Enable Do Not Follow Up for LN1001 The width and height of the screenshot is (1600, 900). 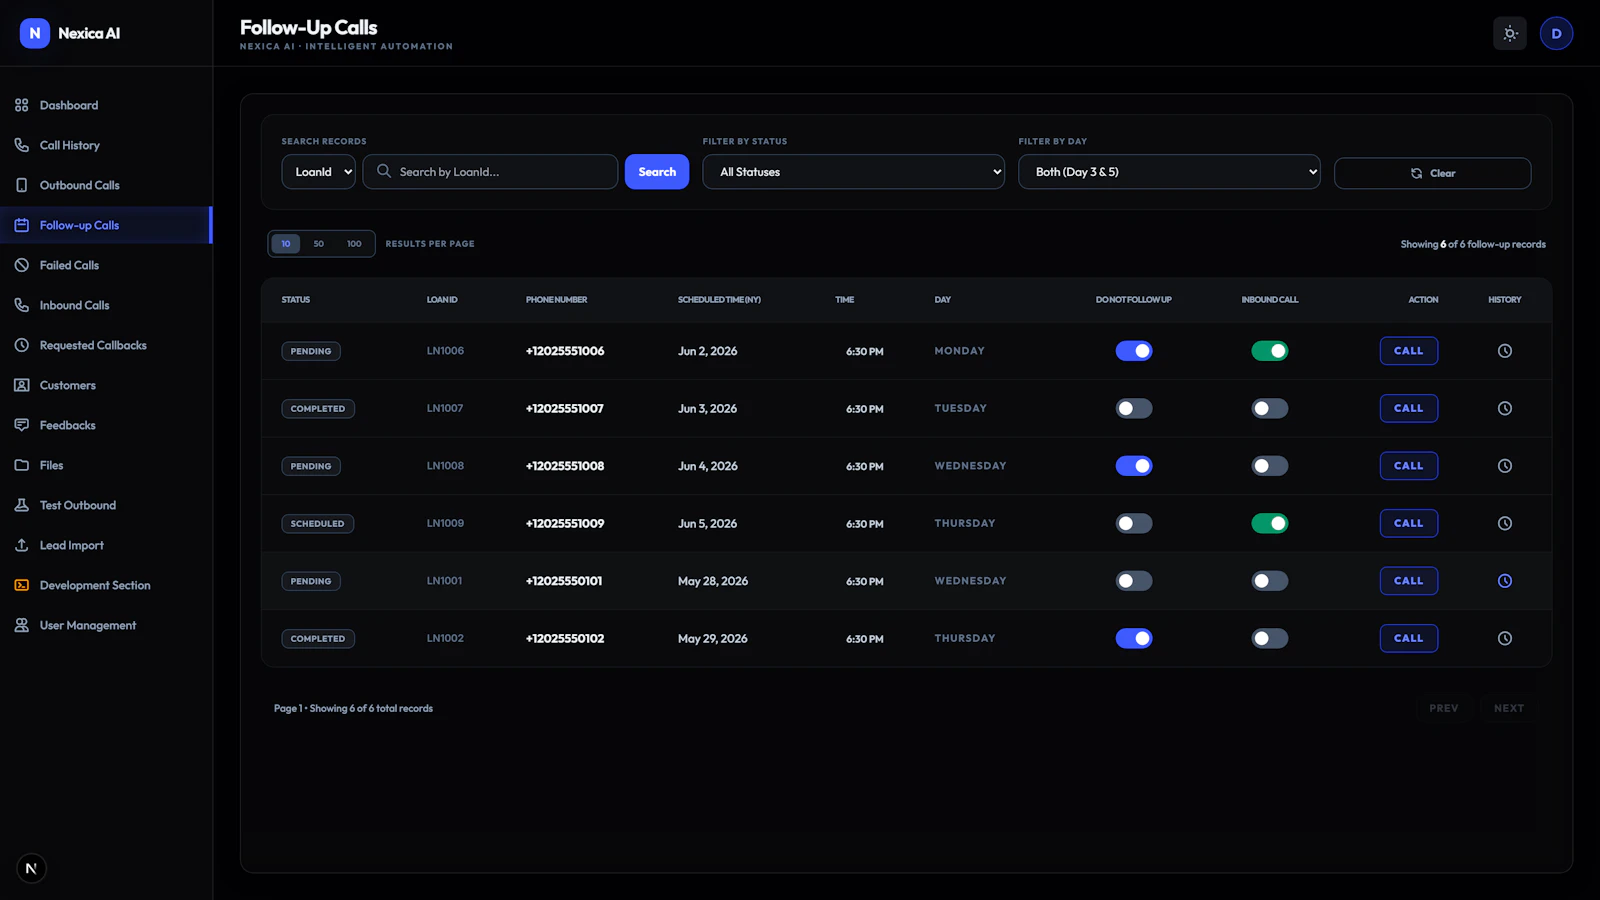pos(1134,581)
